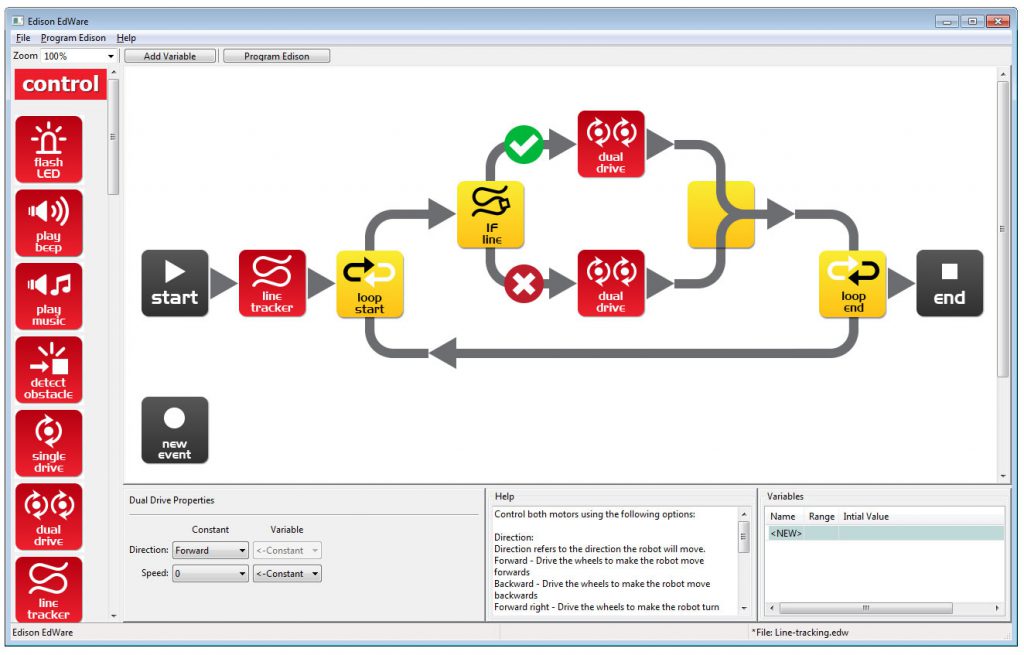Pick the single drive block

point(49,443)
